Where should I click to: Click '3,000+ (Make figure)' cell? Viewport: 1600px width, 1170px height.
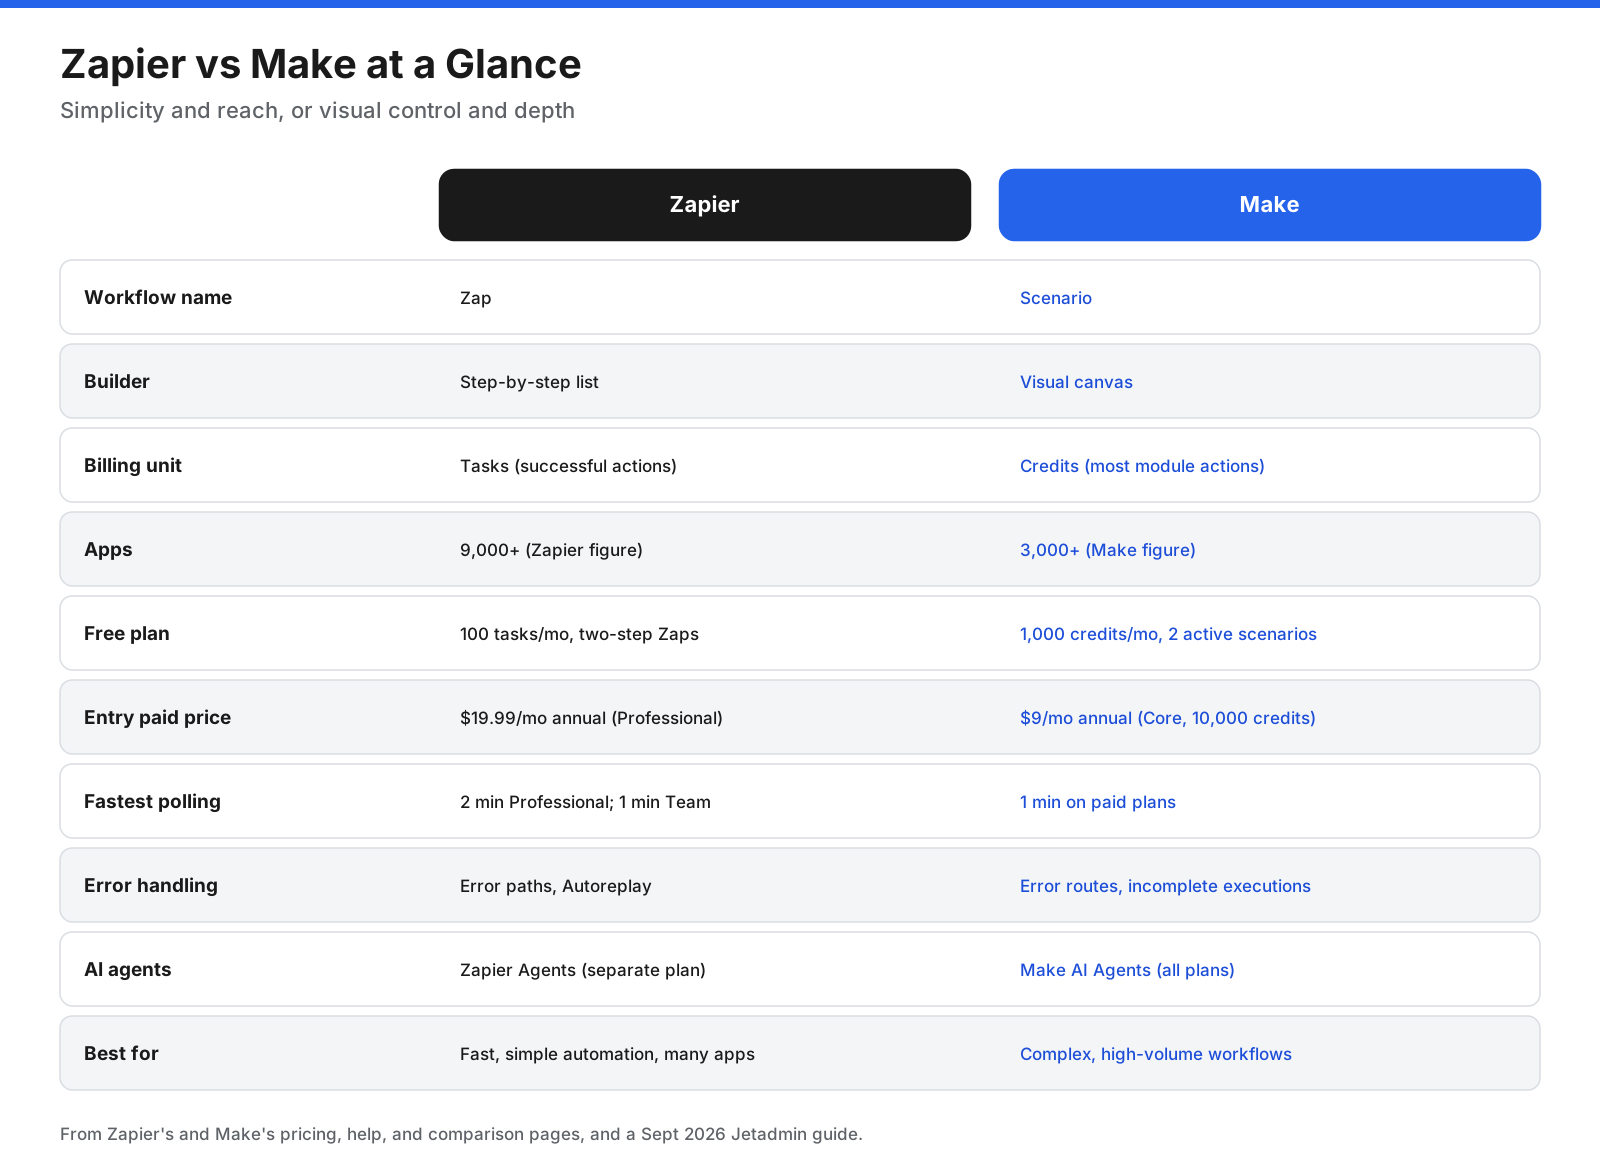(1108, 550)
